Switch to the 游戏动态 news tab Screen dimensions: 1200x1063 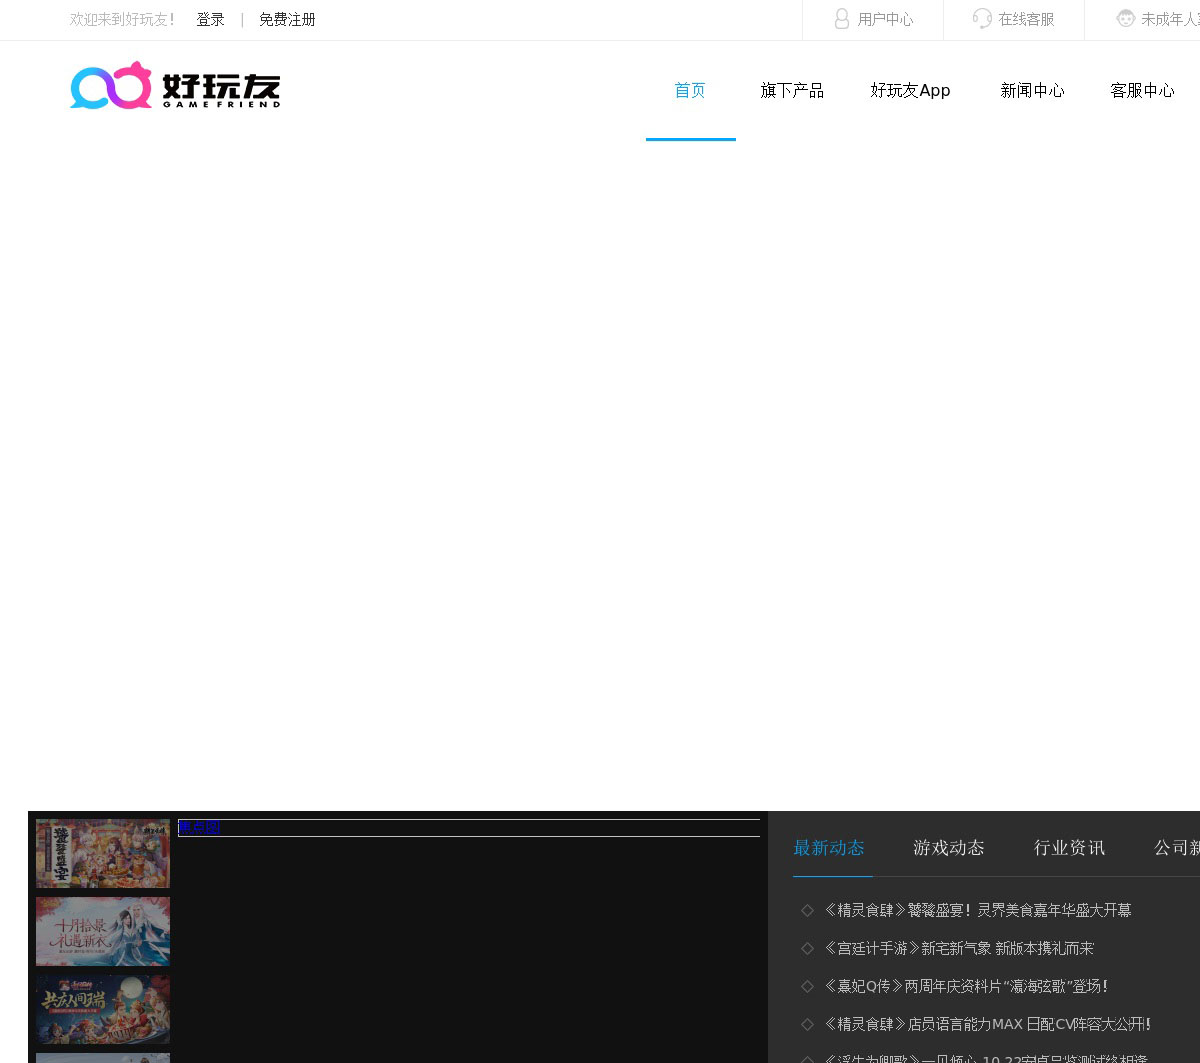pyautogui.click(x=948, y=848)
